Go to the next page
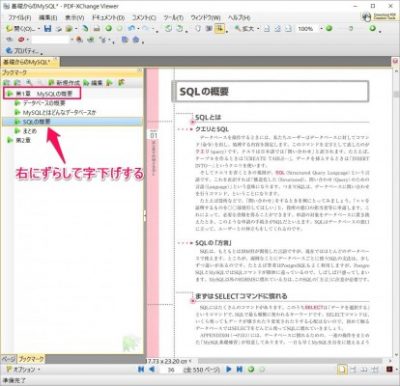The image size is (400, 386). 229,369
